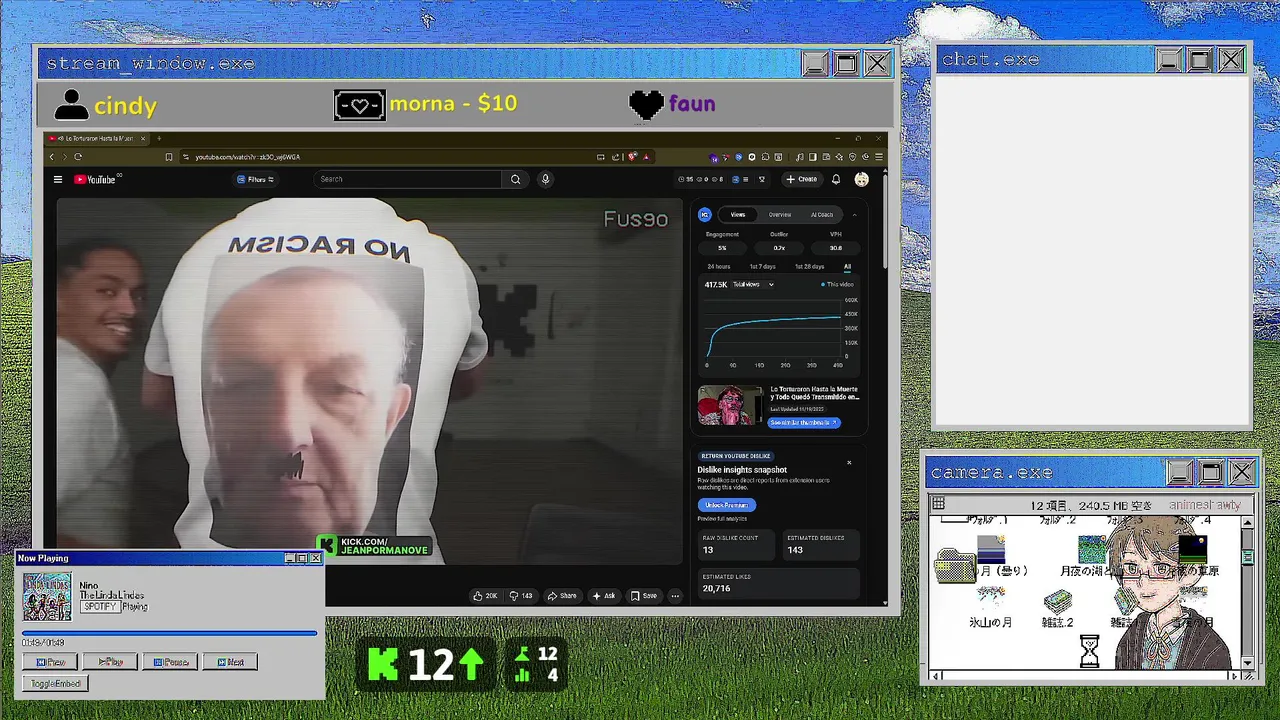Click the camera.exe horizontal scrollbar right arrow
This screenshot has height=720, width=1280.
point(1234,676)
